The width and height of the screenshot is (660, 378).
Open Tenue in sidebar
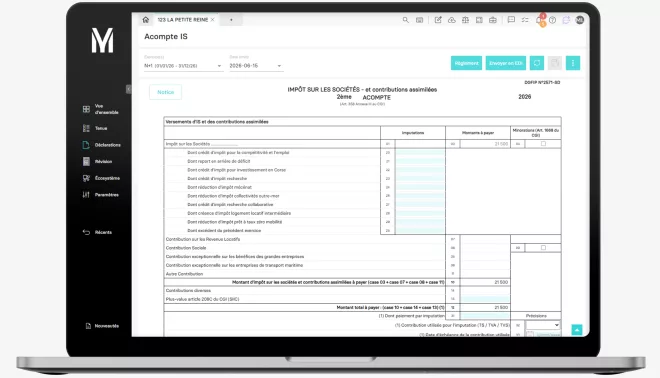[x=95, y=128]
